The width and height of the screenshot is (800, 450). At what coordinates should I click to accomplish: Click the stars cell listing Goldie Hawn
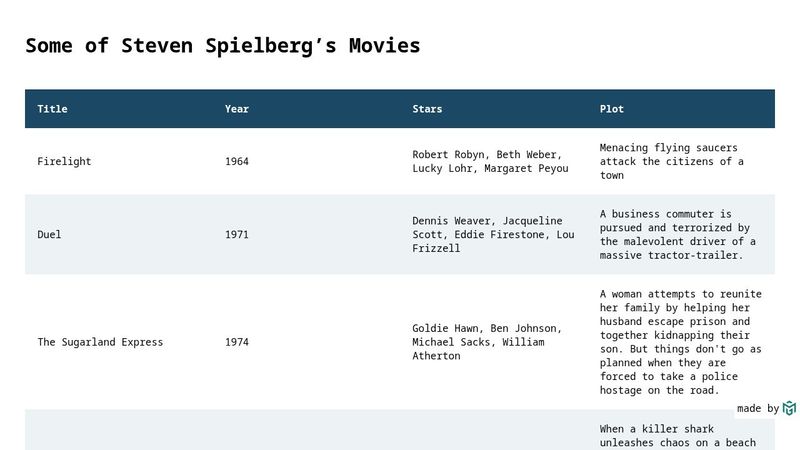494,342
